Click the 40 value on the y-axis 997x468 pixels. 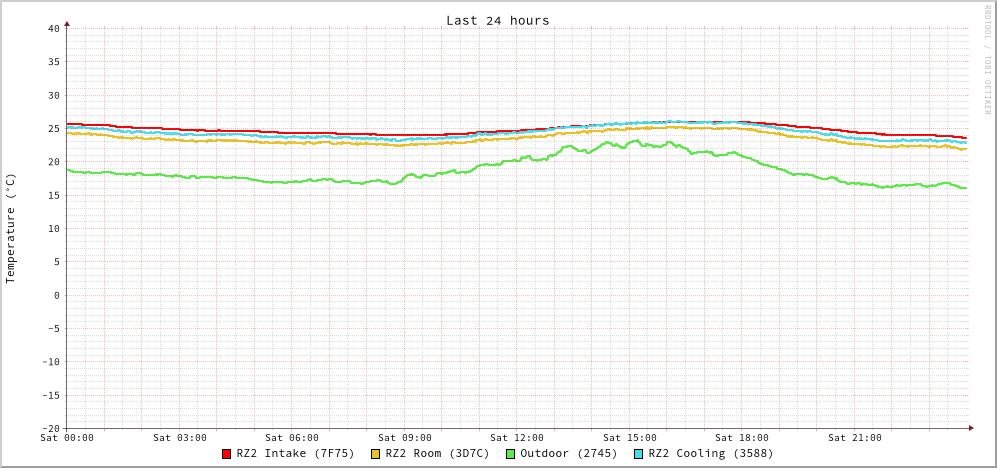coord(53,28)
